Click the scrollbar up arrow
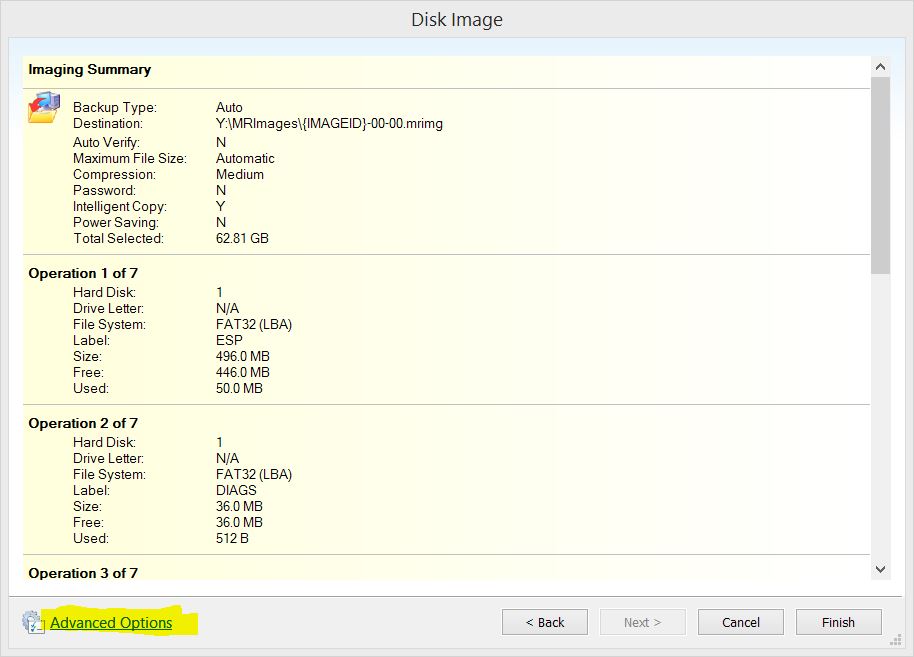The height and width of the screenshot is (657, 914). (880, 67)
